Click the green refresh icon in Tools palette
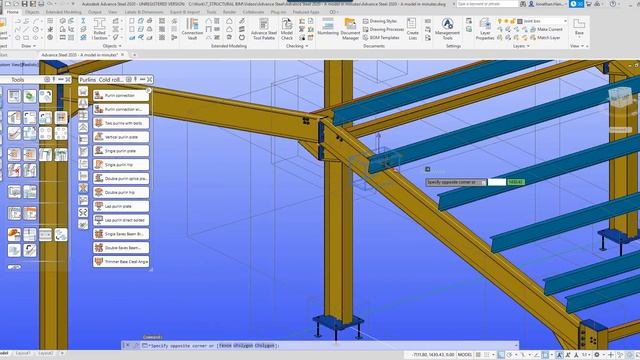 tap(29, 96)
